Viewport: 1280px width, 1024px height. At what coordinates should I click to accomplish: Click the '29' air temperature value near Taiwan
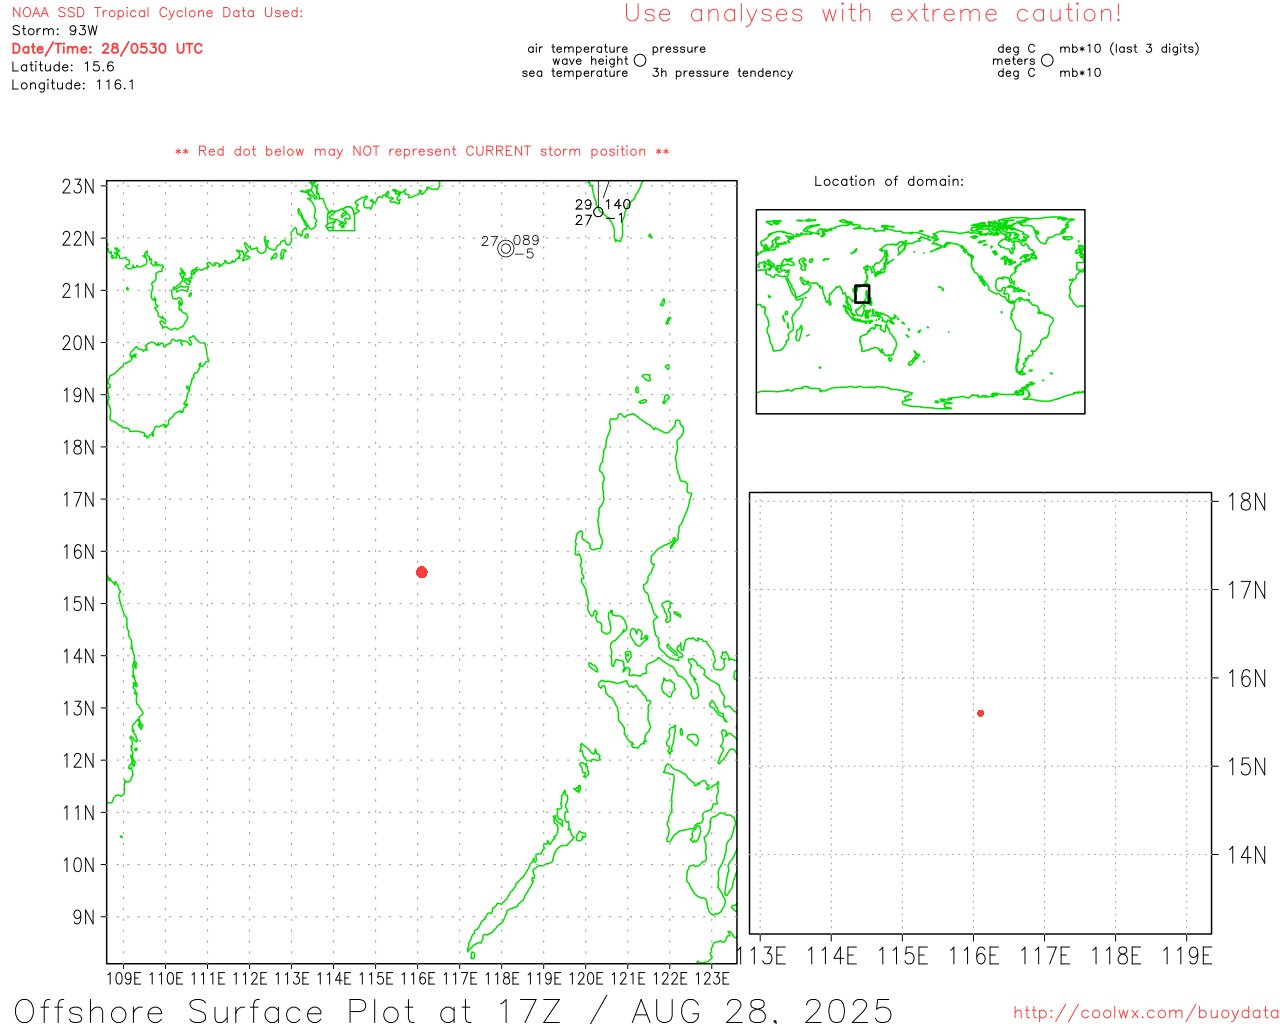coord(583,204)
